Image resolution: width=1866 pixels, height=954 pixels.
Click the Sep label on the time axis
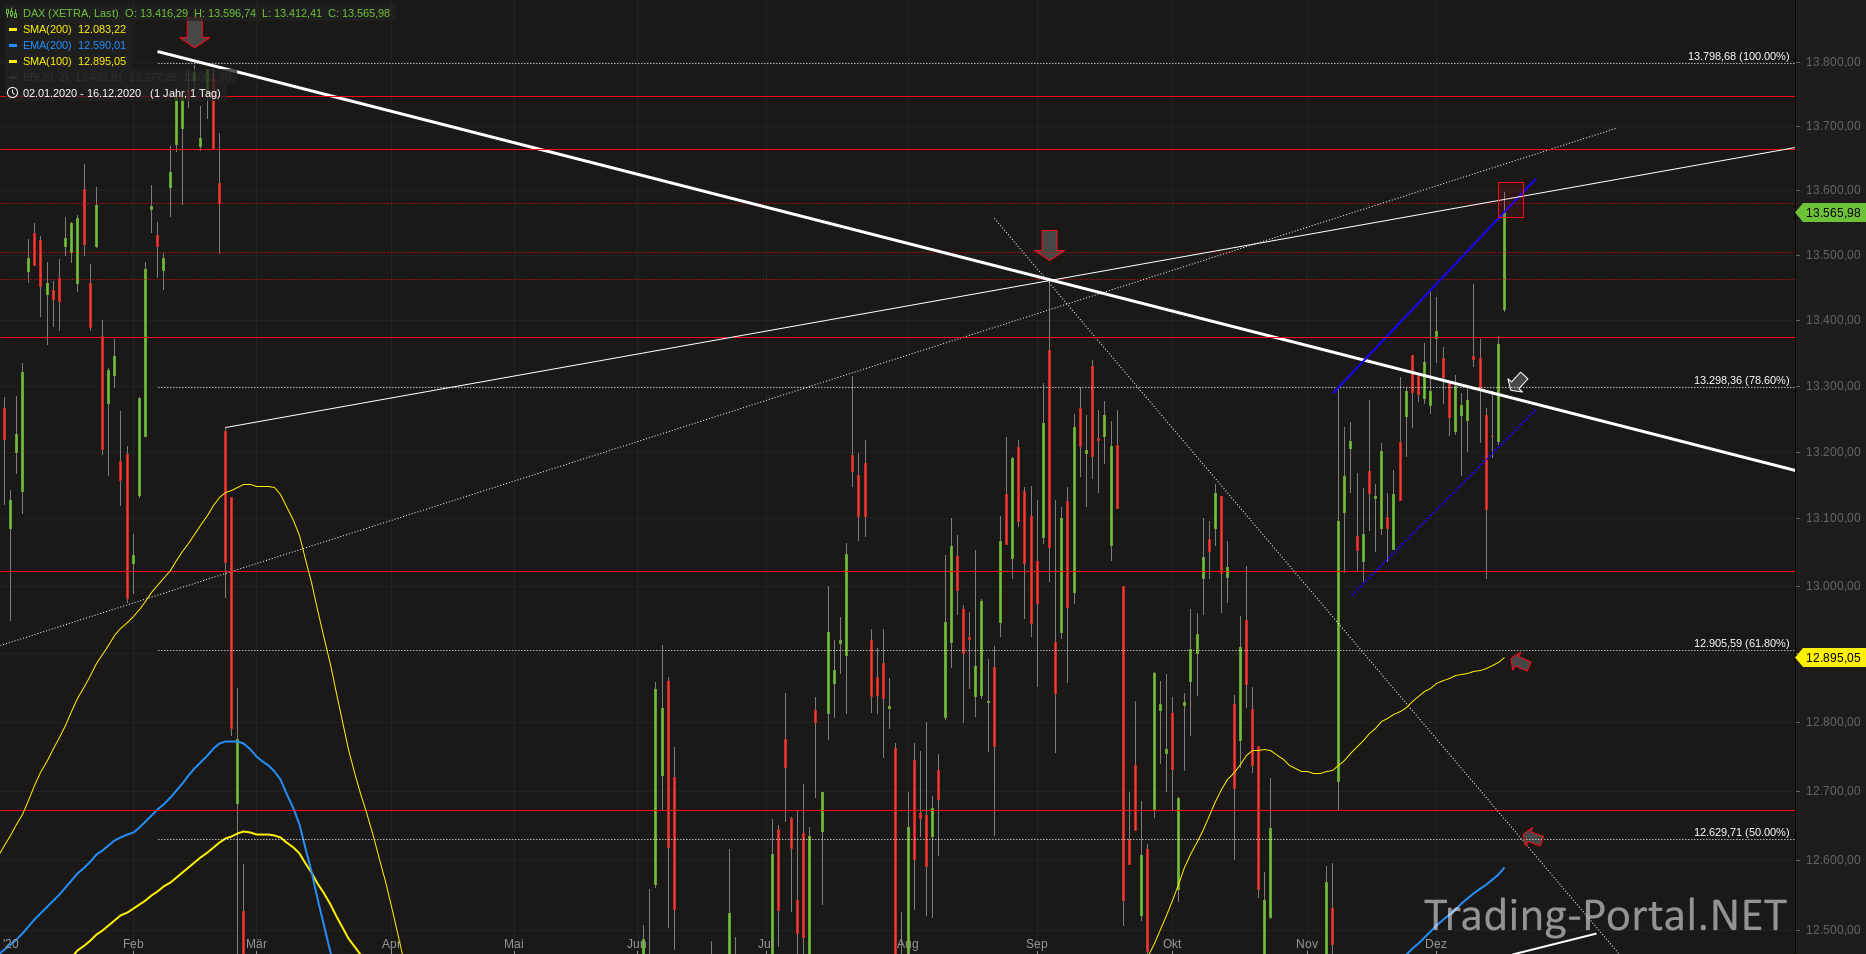click(x=1037, y=944)
